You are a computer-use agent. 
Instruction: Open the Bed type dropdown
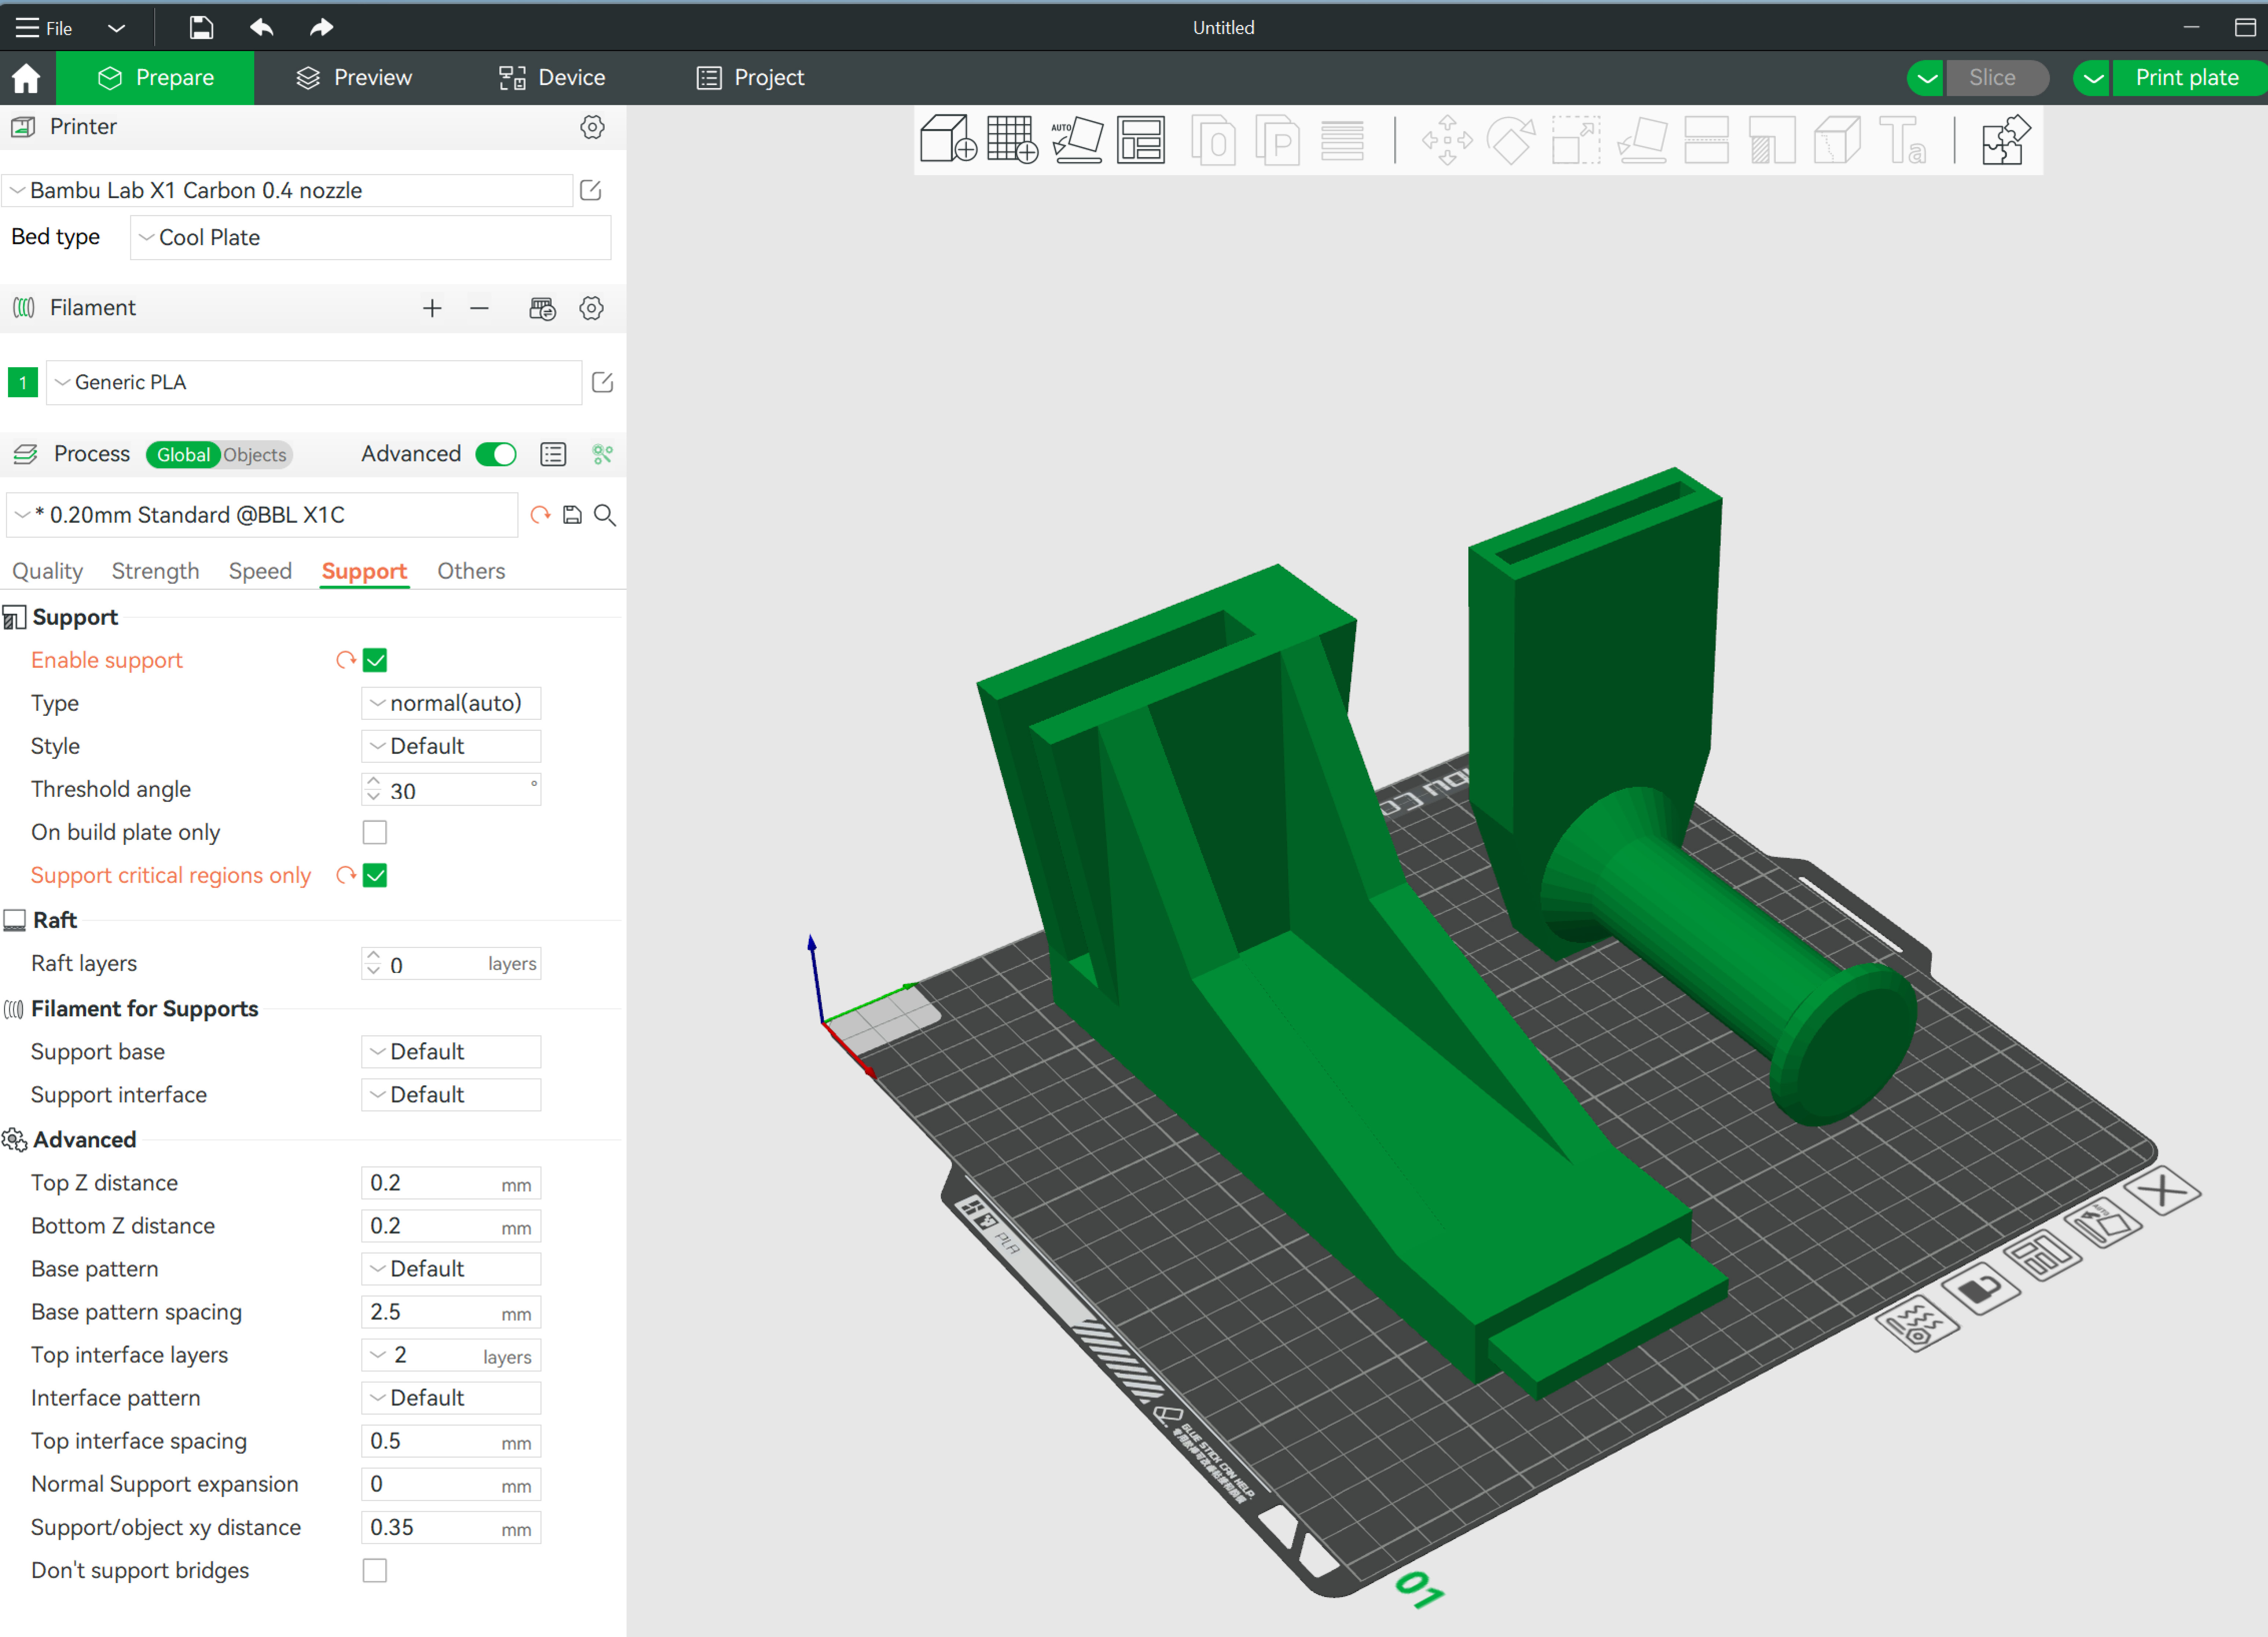coord(369,237)
